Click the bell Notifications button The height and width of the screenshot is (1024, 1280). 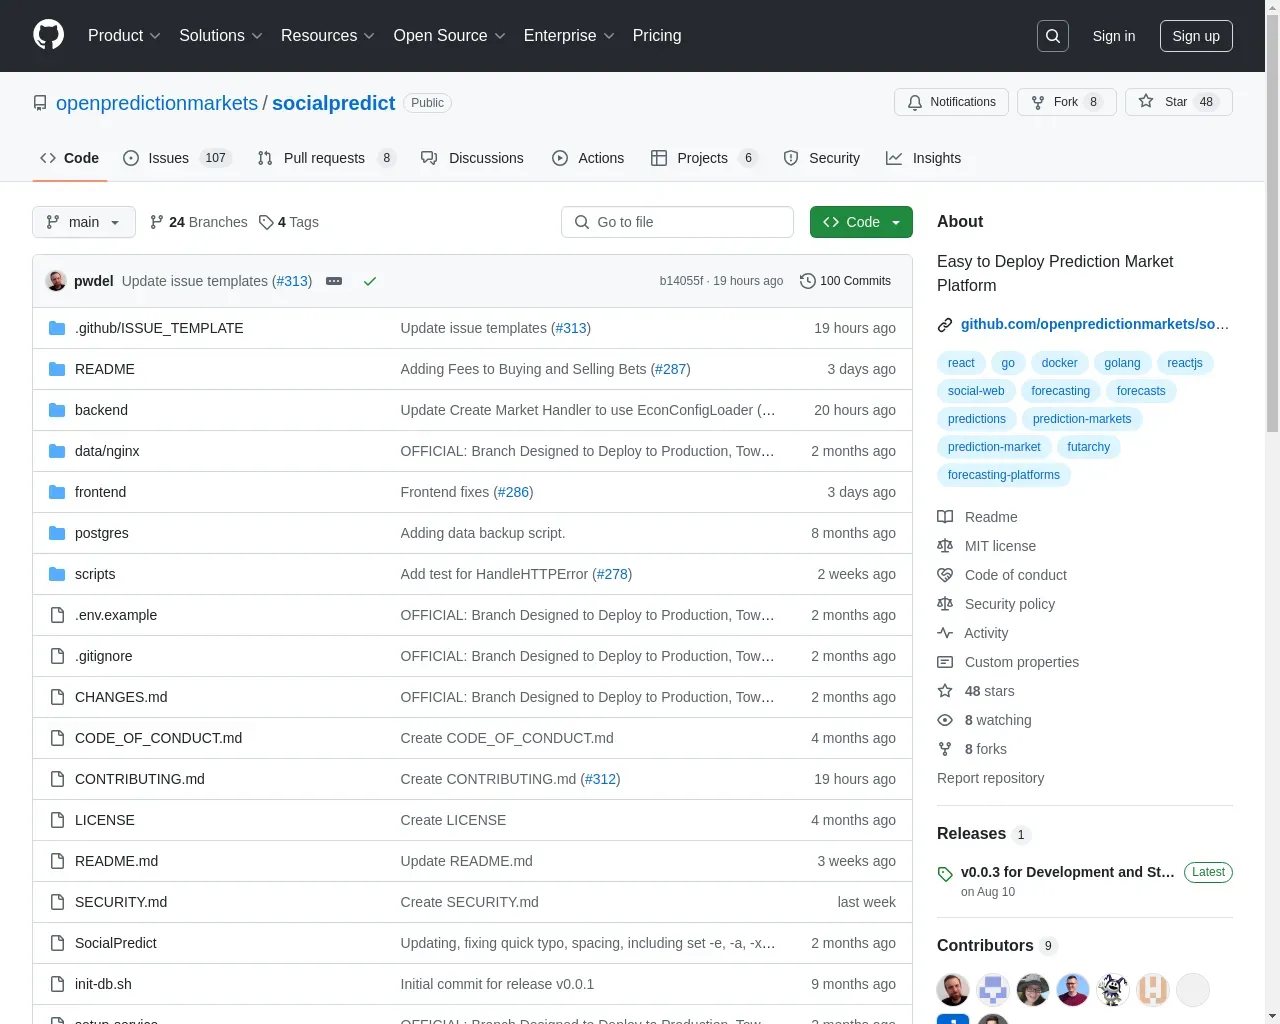pyautogui.click(x=951, y=102)
